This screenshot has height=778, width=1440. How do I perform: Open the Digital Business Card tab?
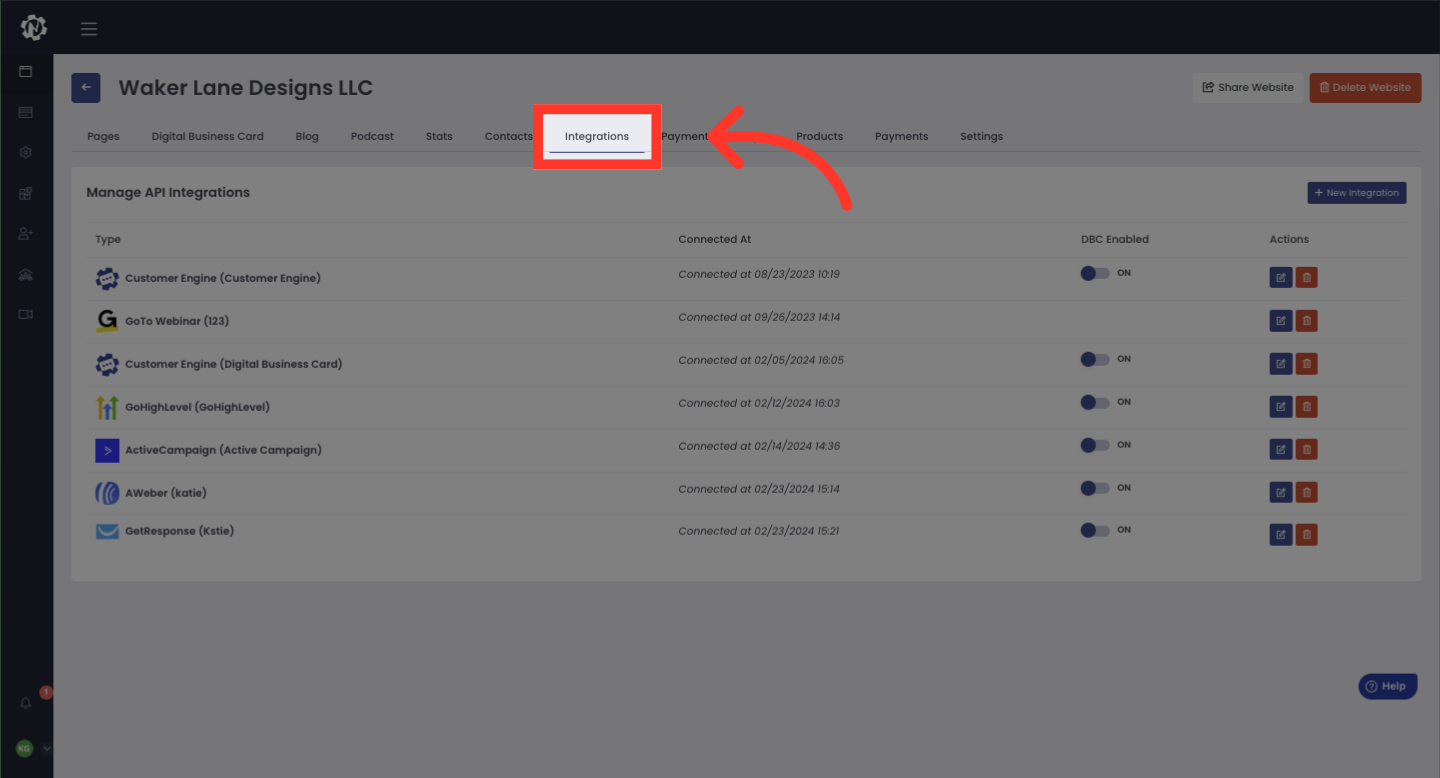click(x=208, y=136)
